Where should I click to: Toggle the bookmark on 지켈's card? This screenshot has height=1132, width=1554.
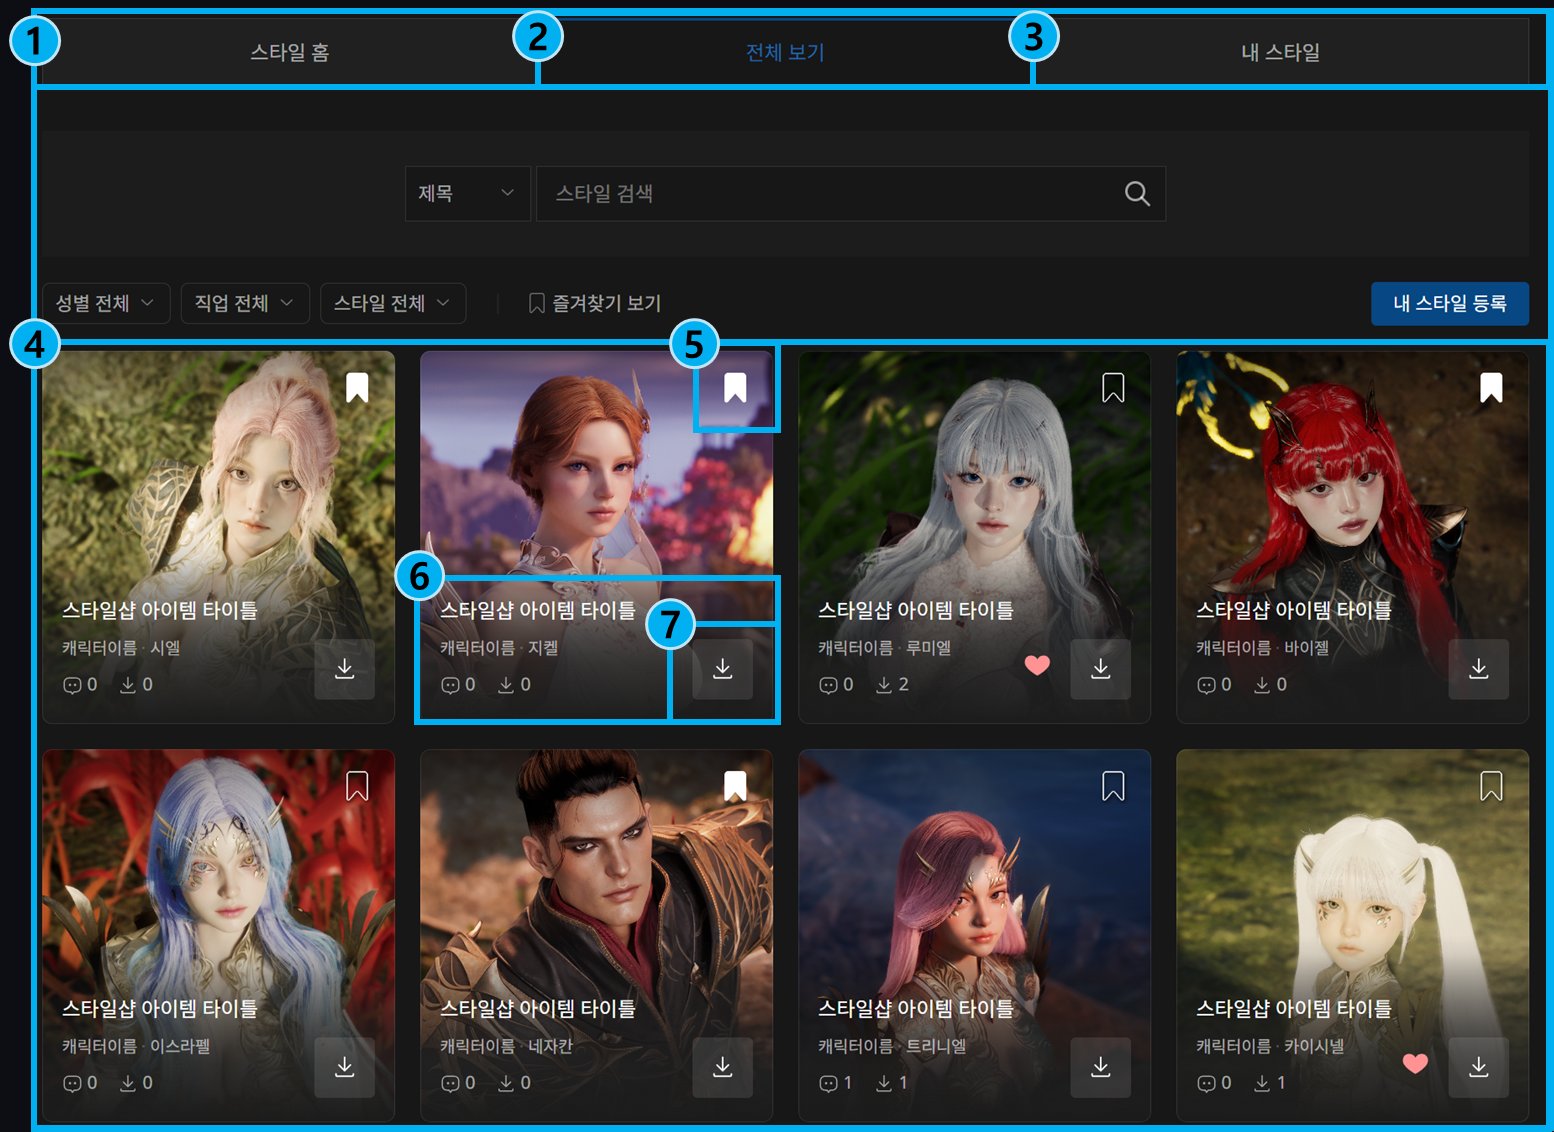(735, 387)
